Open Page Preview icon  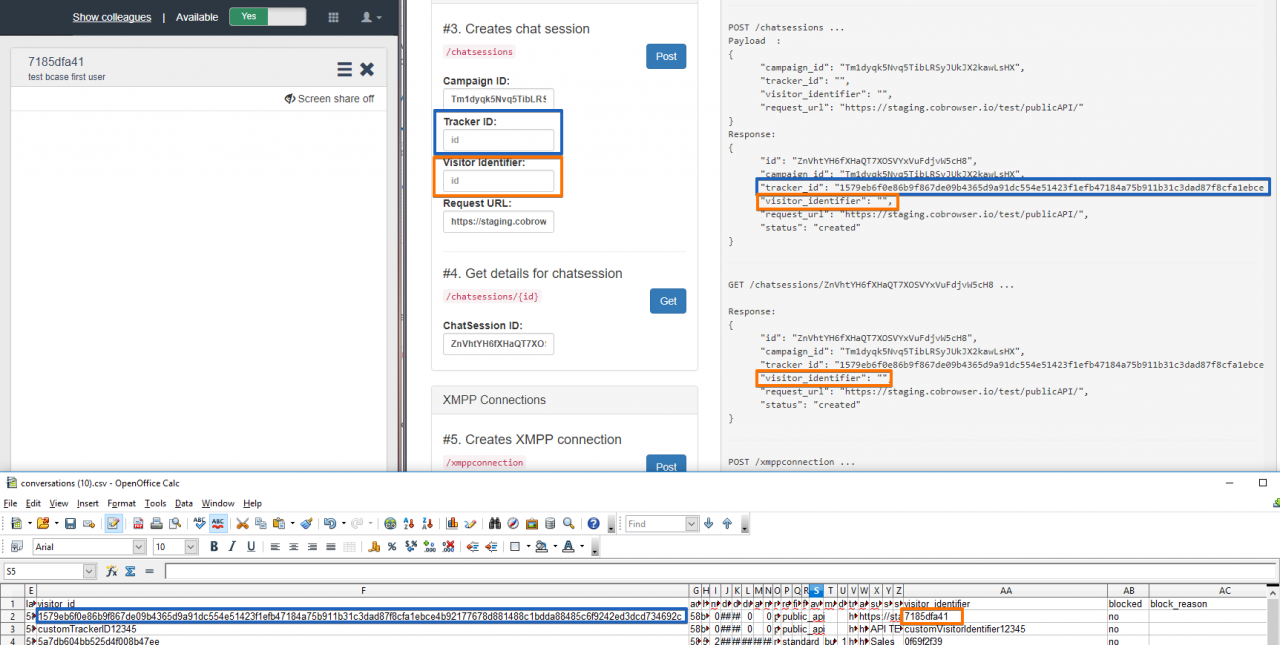click(x=174, y=523)
